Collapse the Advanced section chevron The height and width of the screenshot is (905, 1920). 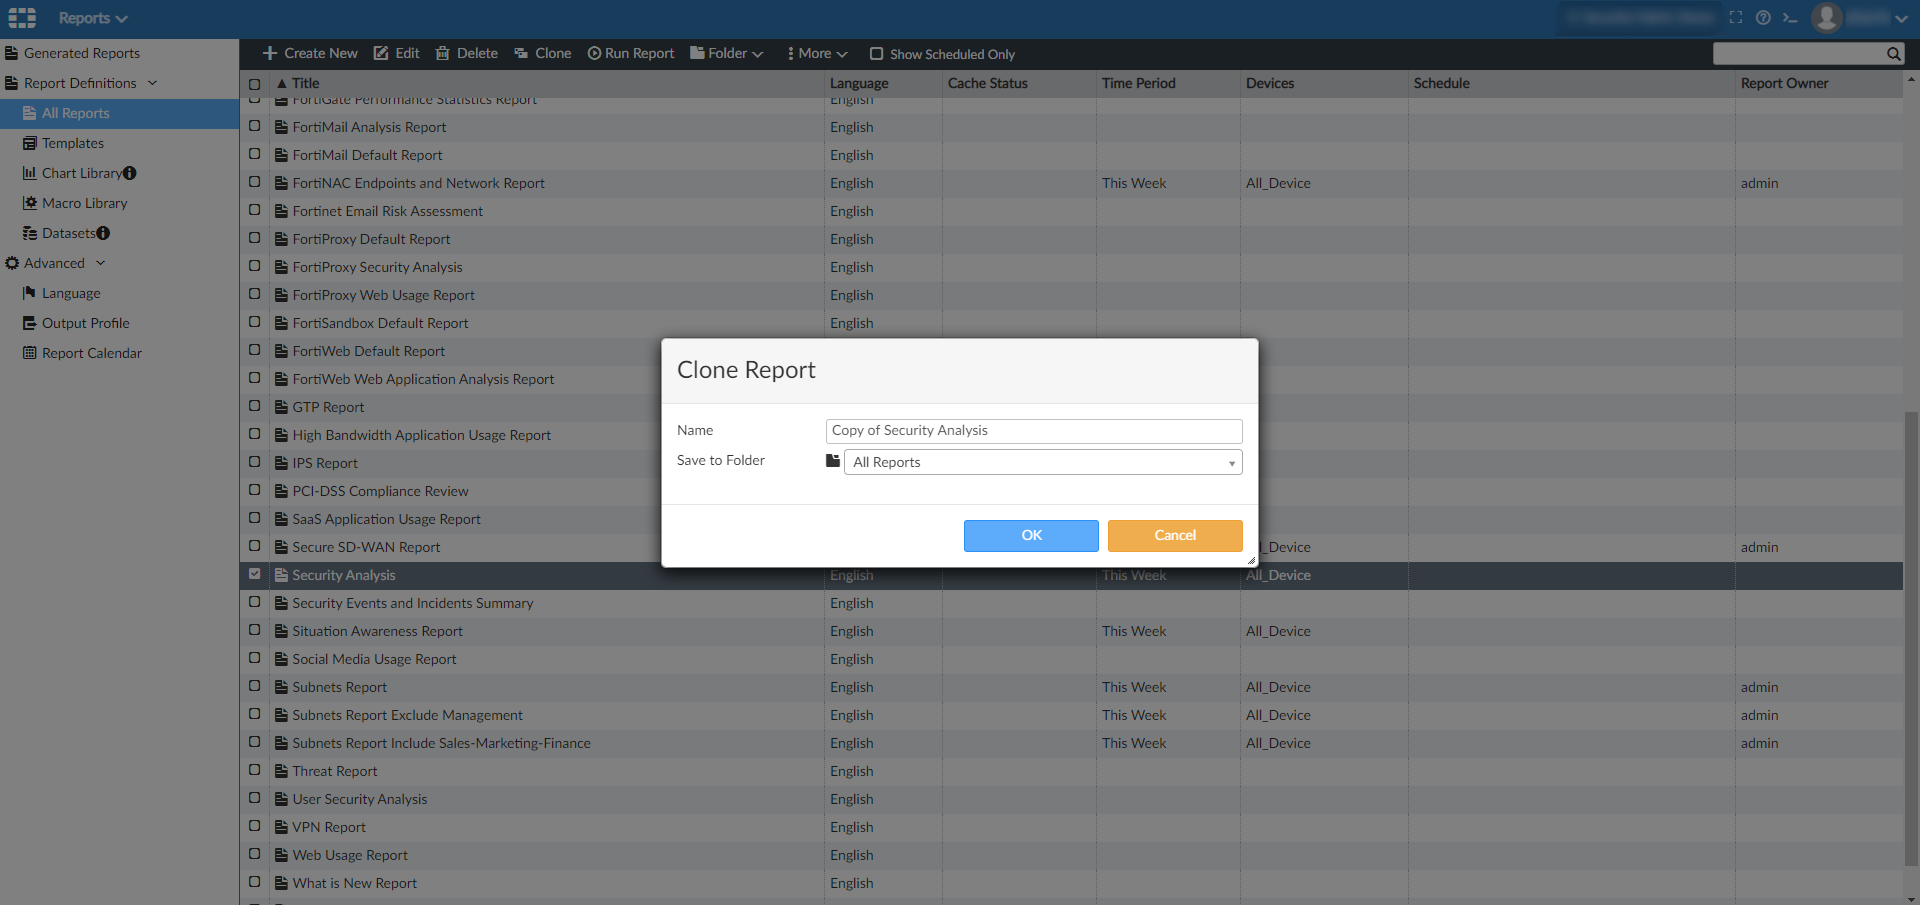click(x=101, y=263)
